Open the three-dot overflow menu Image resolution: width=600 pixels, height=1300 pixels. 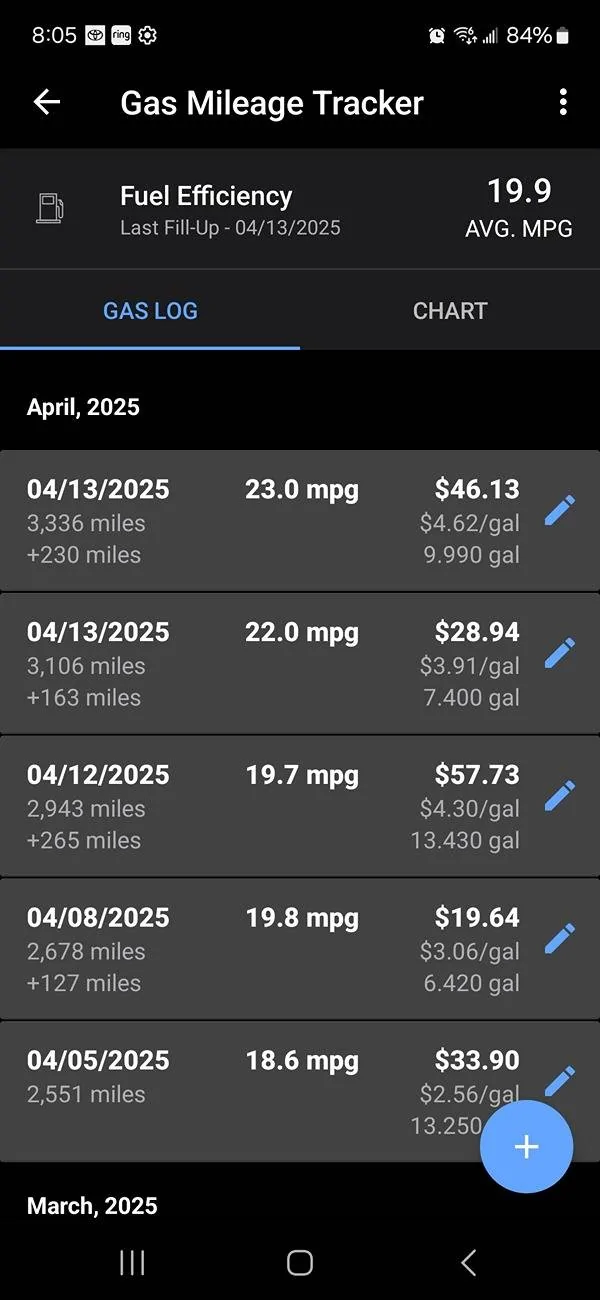pos(563,102)
